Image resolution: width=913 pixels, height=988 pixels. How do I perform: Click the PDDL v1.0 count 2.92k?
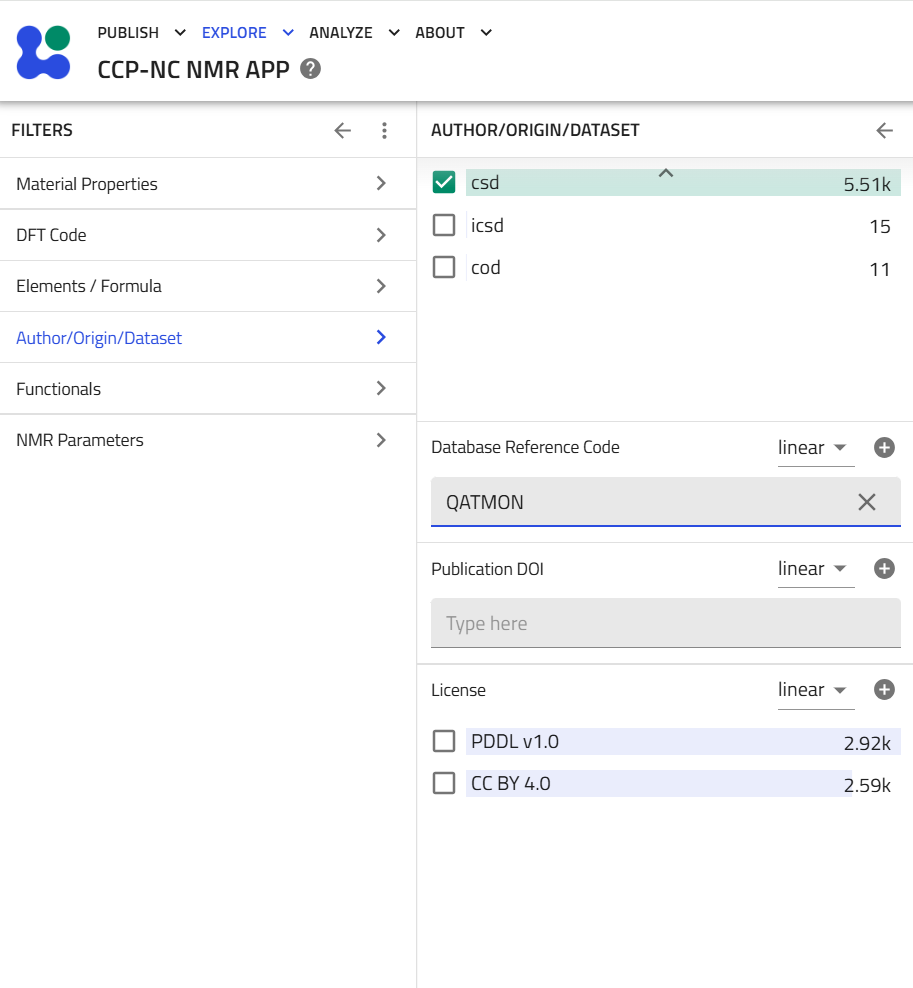[867, 744]
